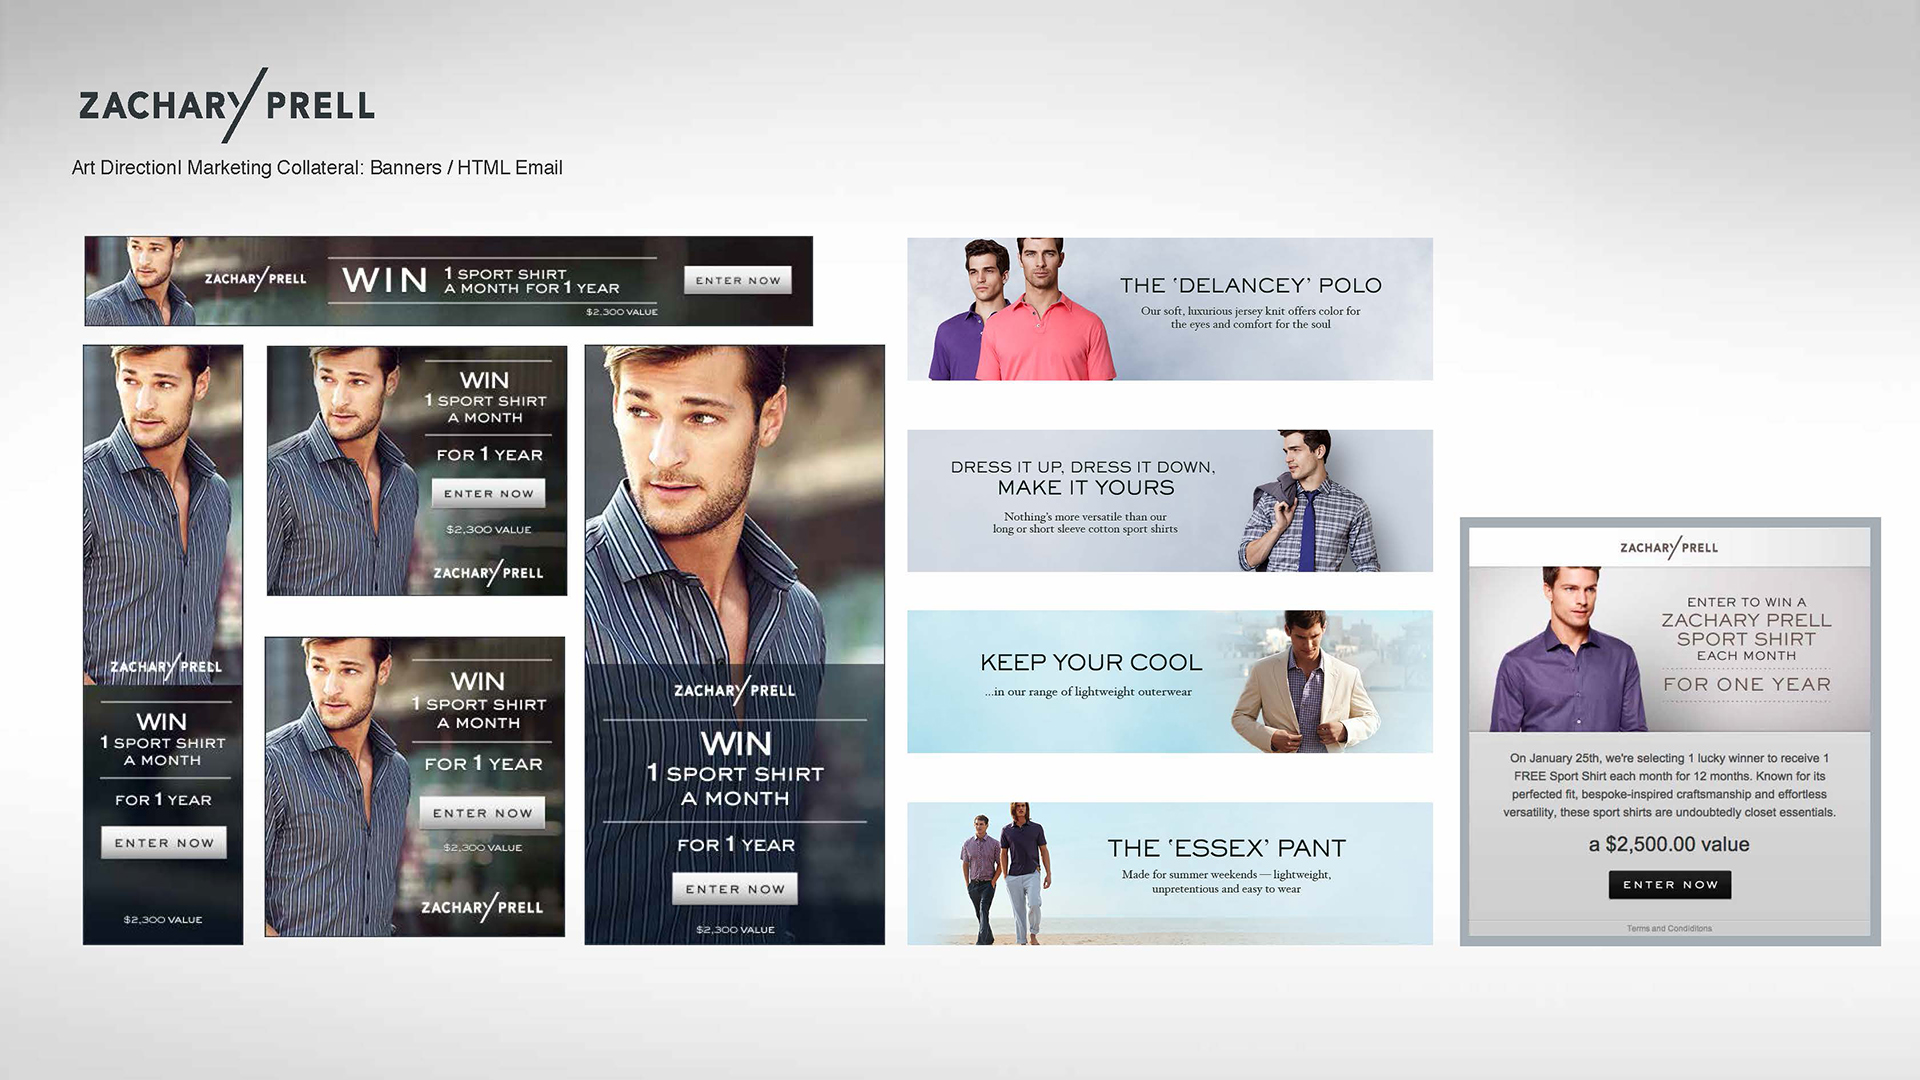This screenshot has height=1080, width=1920.
Task: Click the logo in the leaderboard banner
Action: [x=256, y=279]
